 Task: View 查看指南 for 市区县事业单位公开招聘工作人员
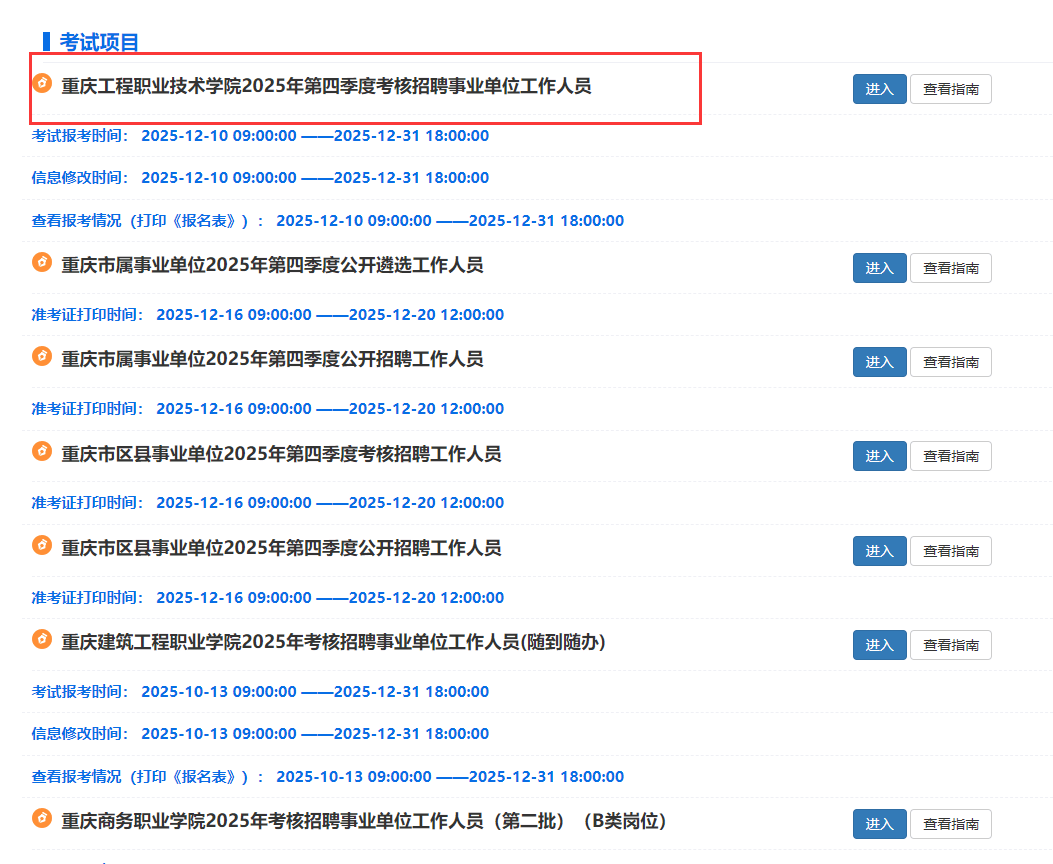pyautogui.click(x=950, y=551)
